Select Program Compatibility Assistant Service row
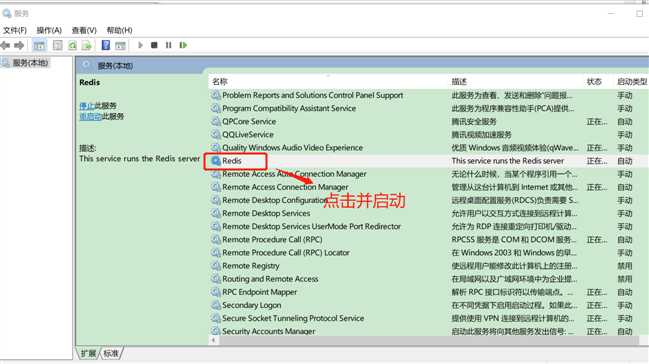 (x=289, y=108)
